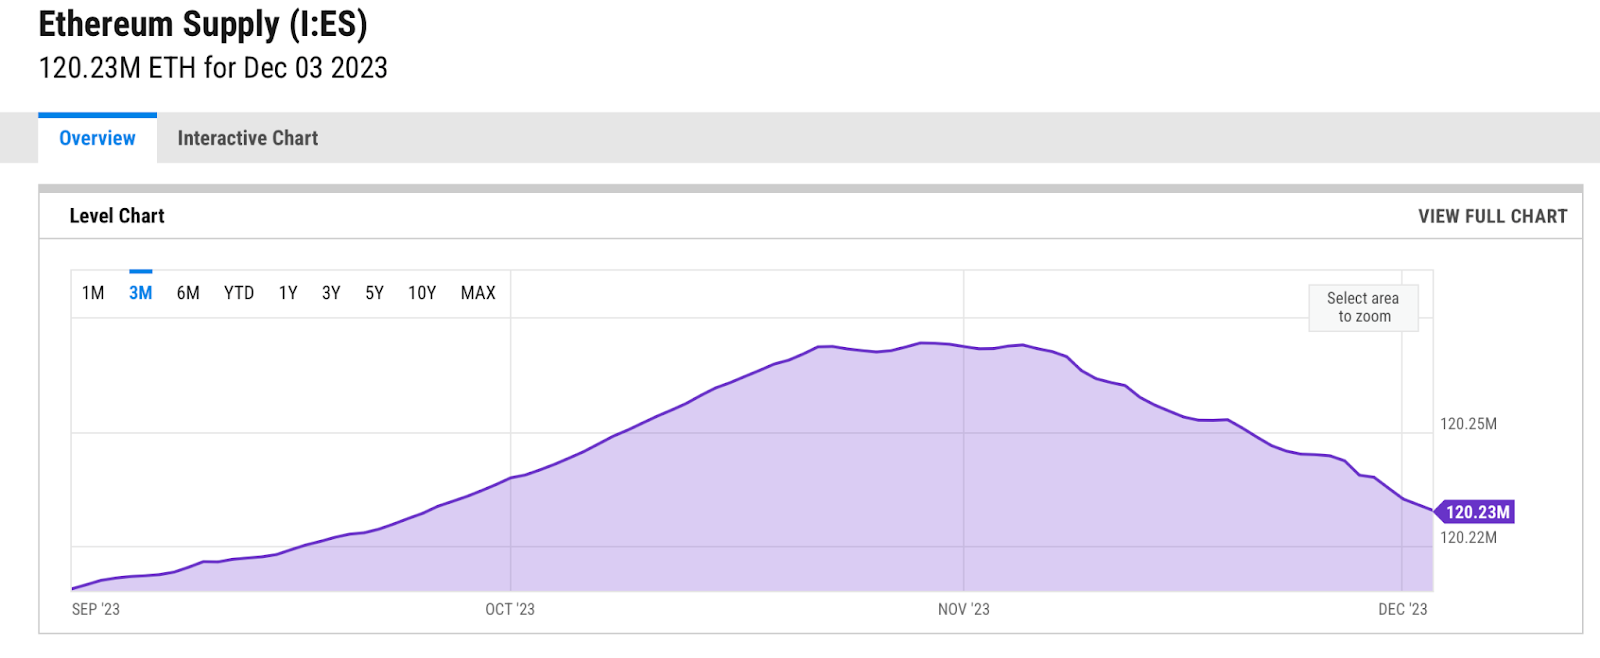Click the Select area to zoom hint
Viewport: 1600px width, 658px height.
pyautogui.click(x=1364, y=307)
